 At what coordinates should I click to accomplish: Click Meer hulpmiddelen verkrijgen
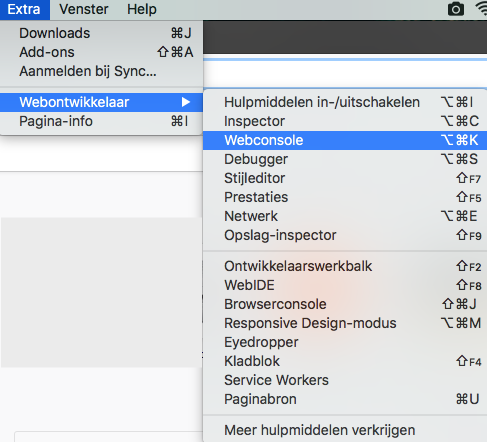pos(345,430)
